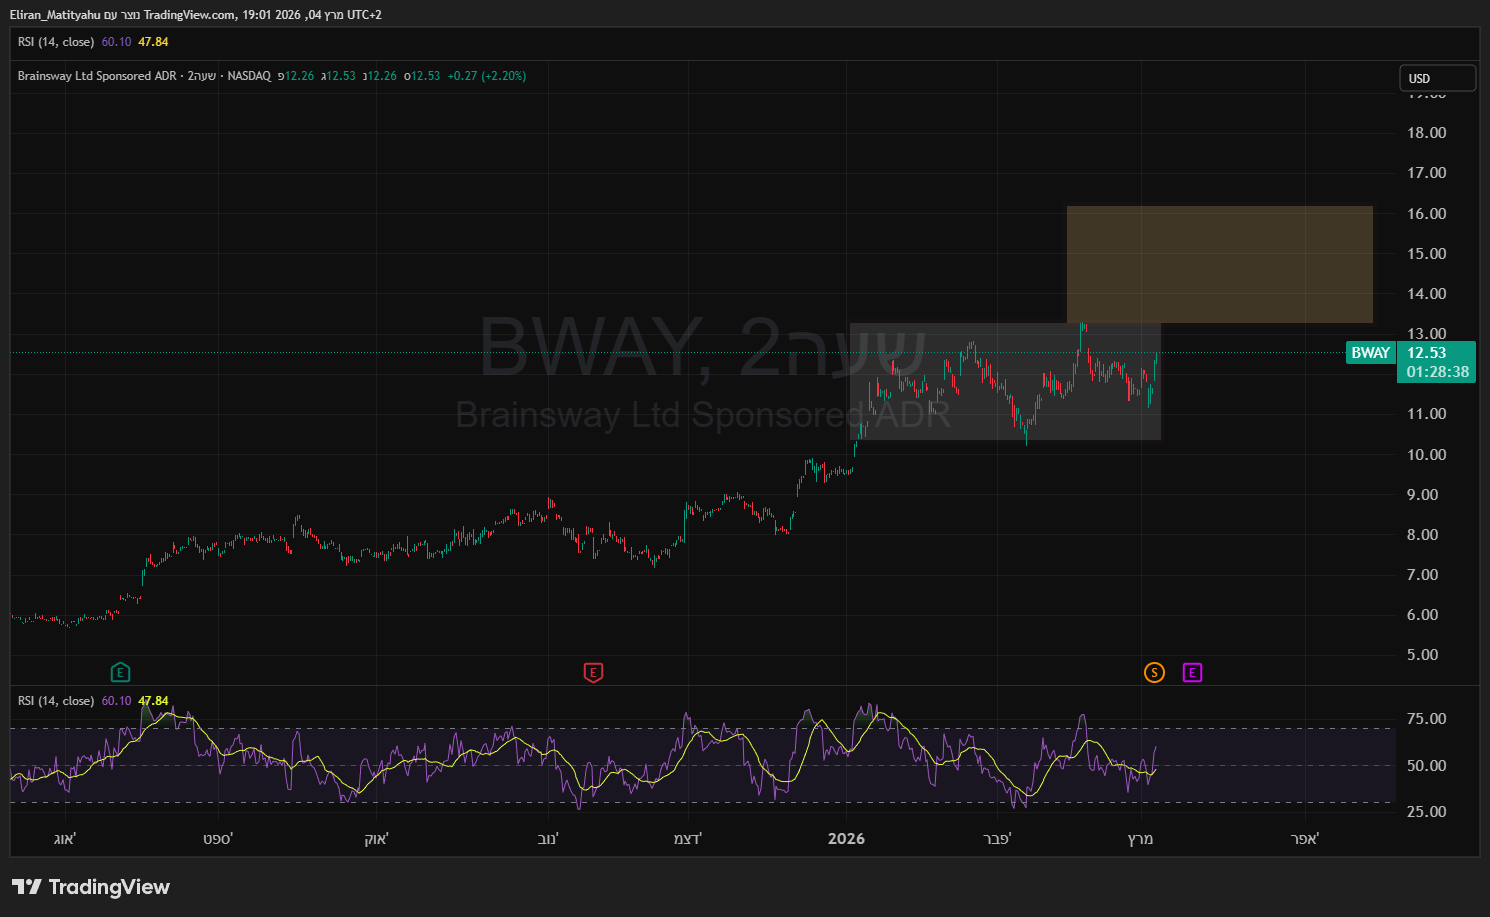Click the +0.27 (+2.20%) change value
Image resolution: width=1490 pixels, height=917 pixels.
[x=487, y=76]
